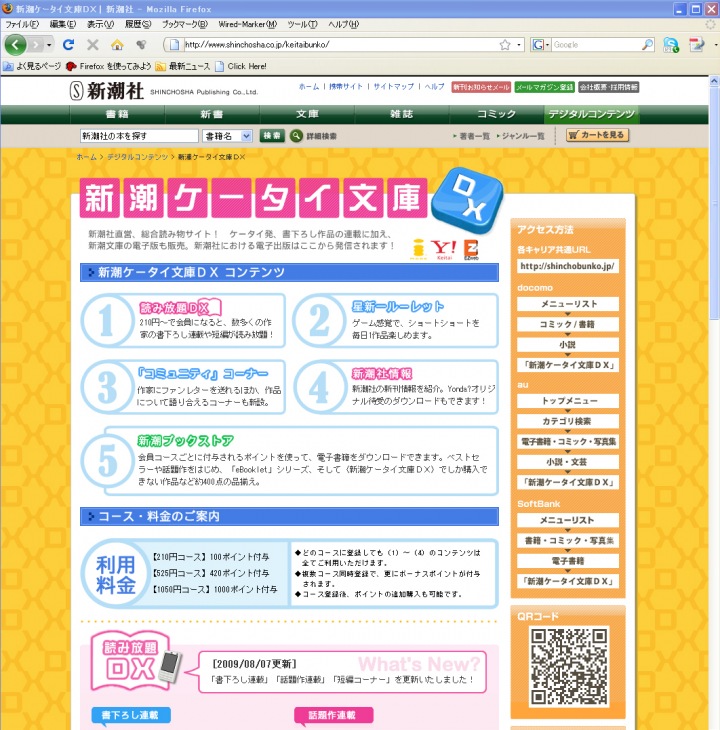Click the 星新一ルーレット content heading
Image resolution: width=720 pixels, height=730 pixels.
398,307
